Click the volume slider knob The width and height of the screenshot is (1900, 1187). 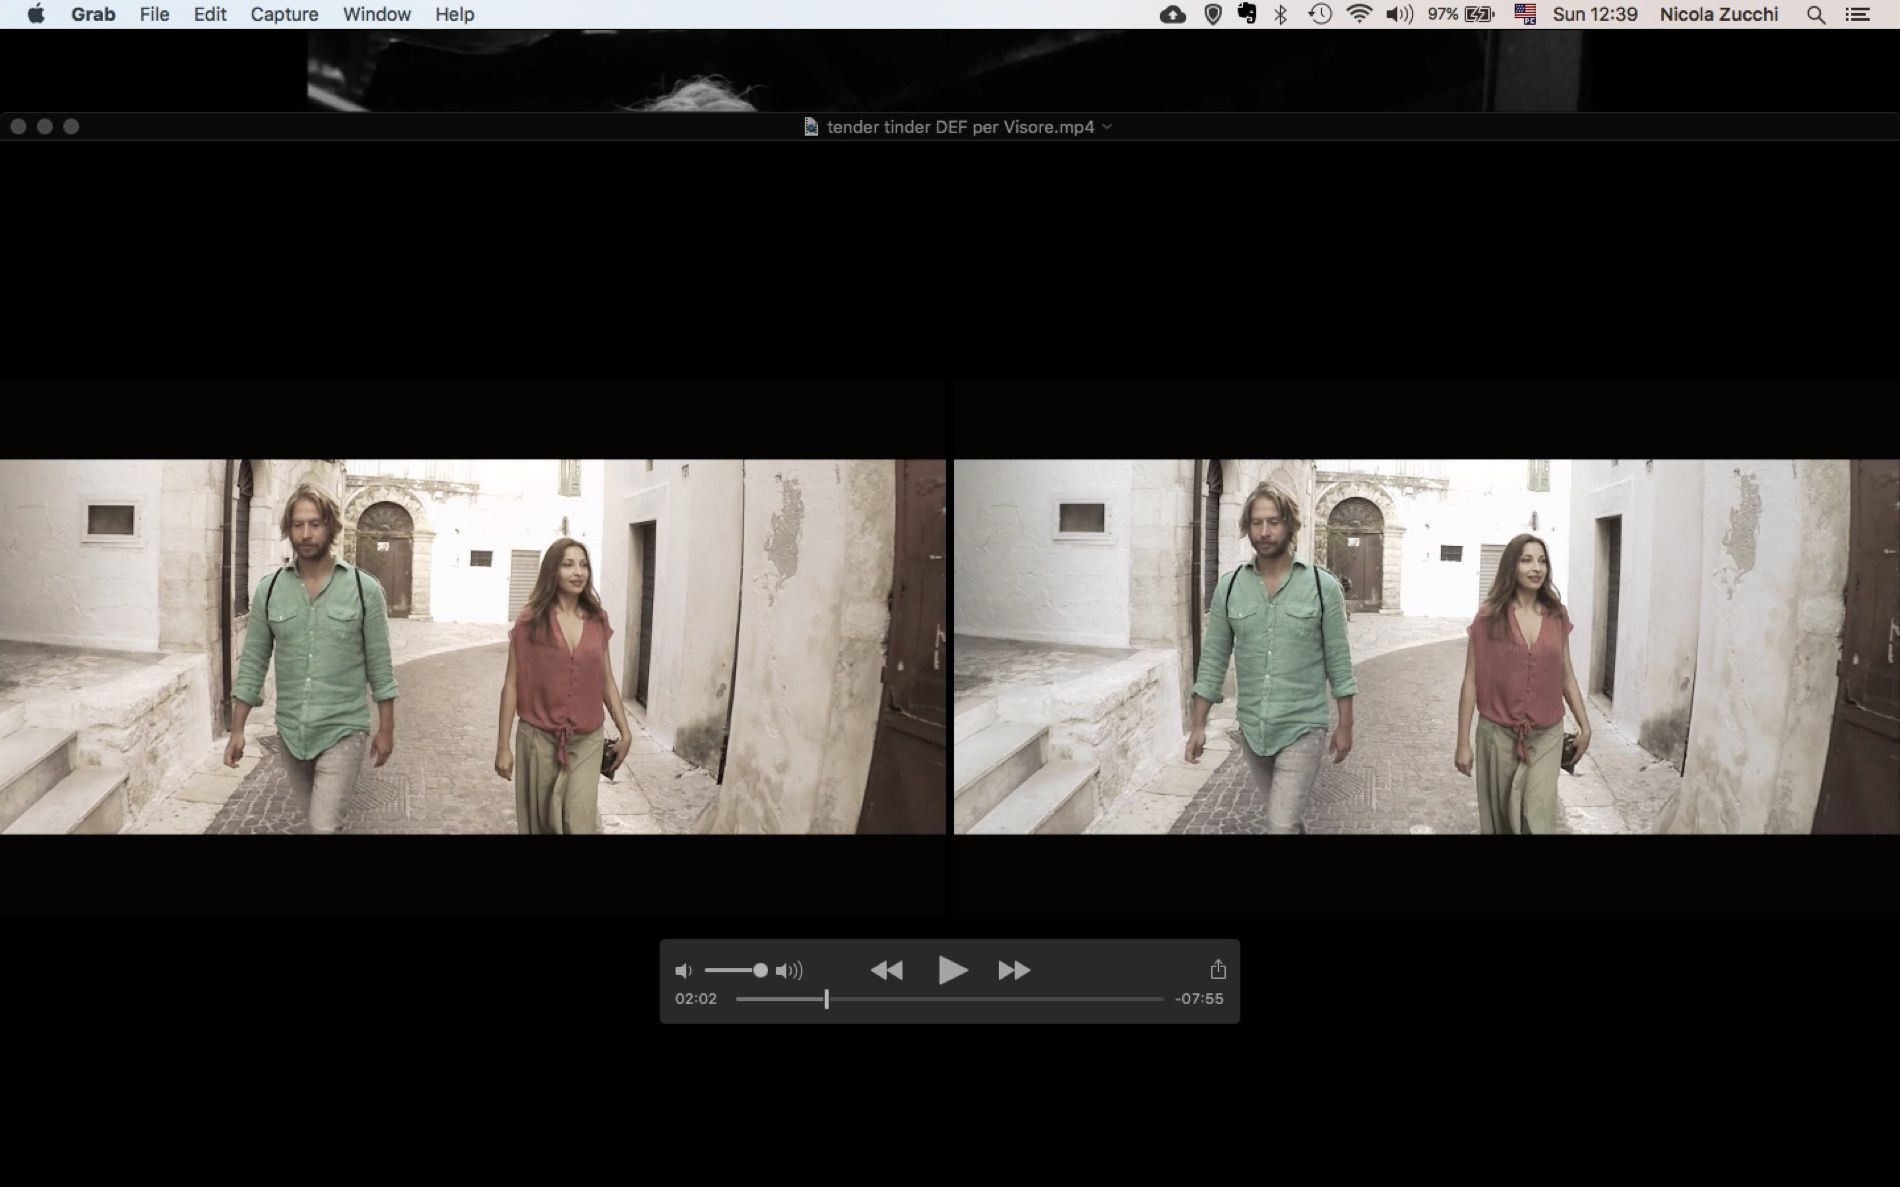760,970
